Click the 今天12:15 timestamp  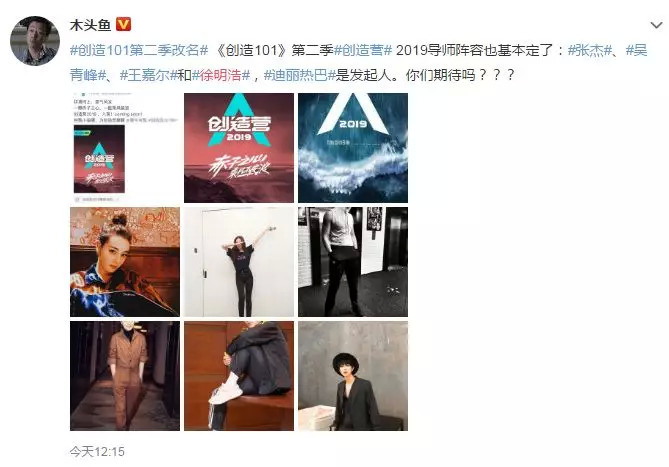pos(97,452)
